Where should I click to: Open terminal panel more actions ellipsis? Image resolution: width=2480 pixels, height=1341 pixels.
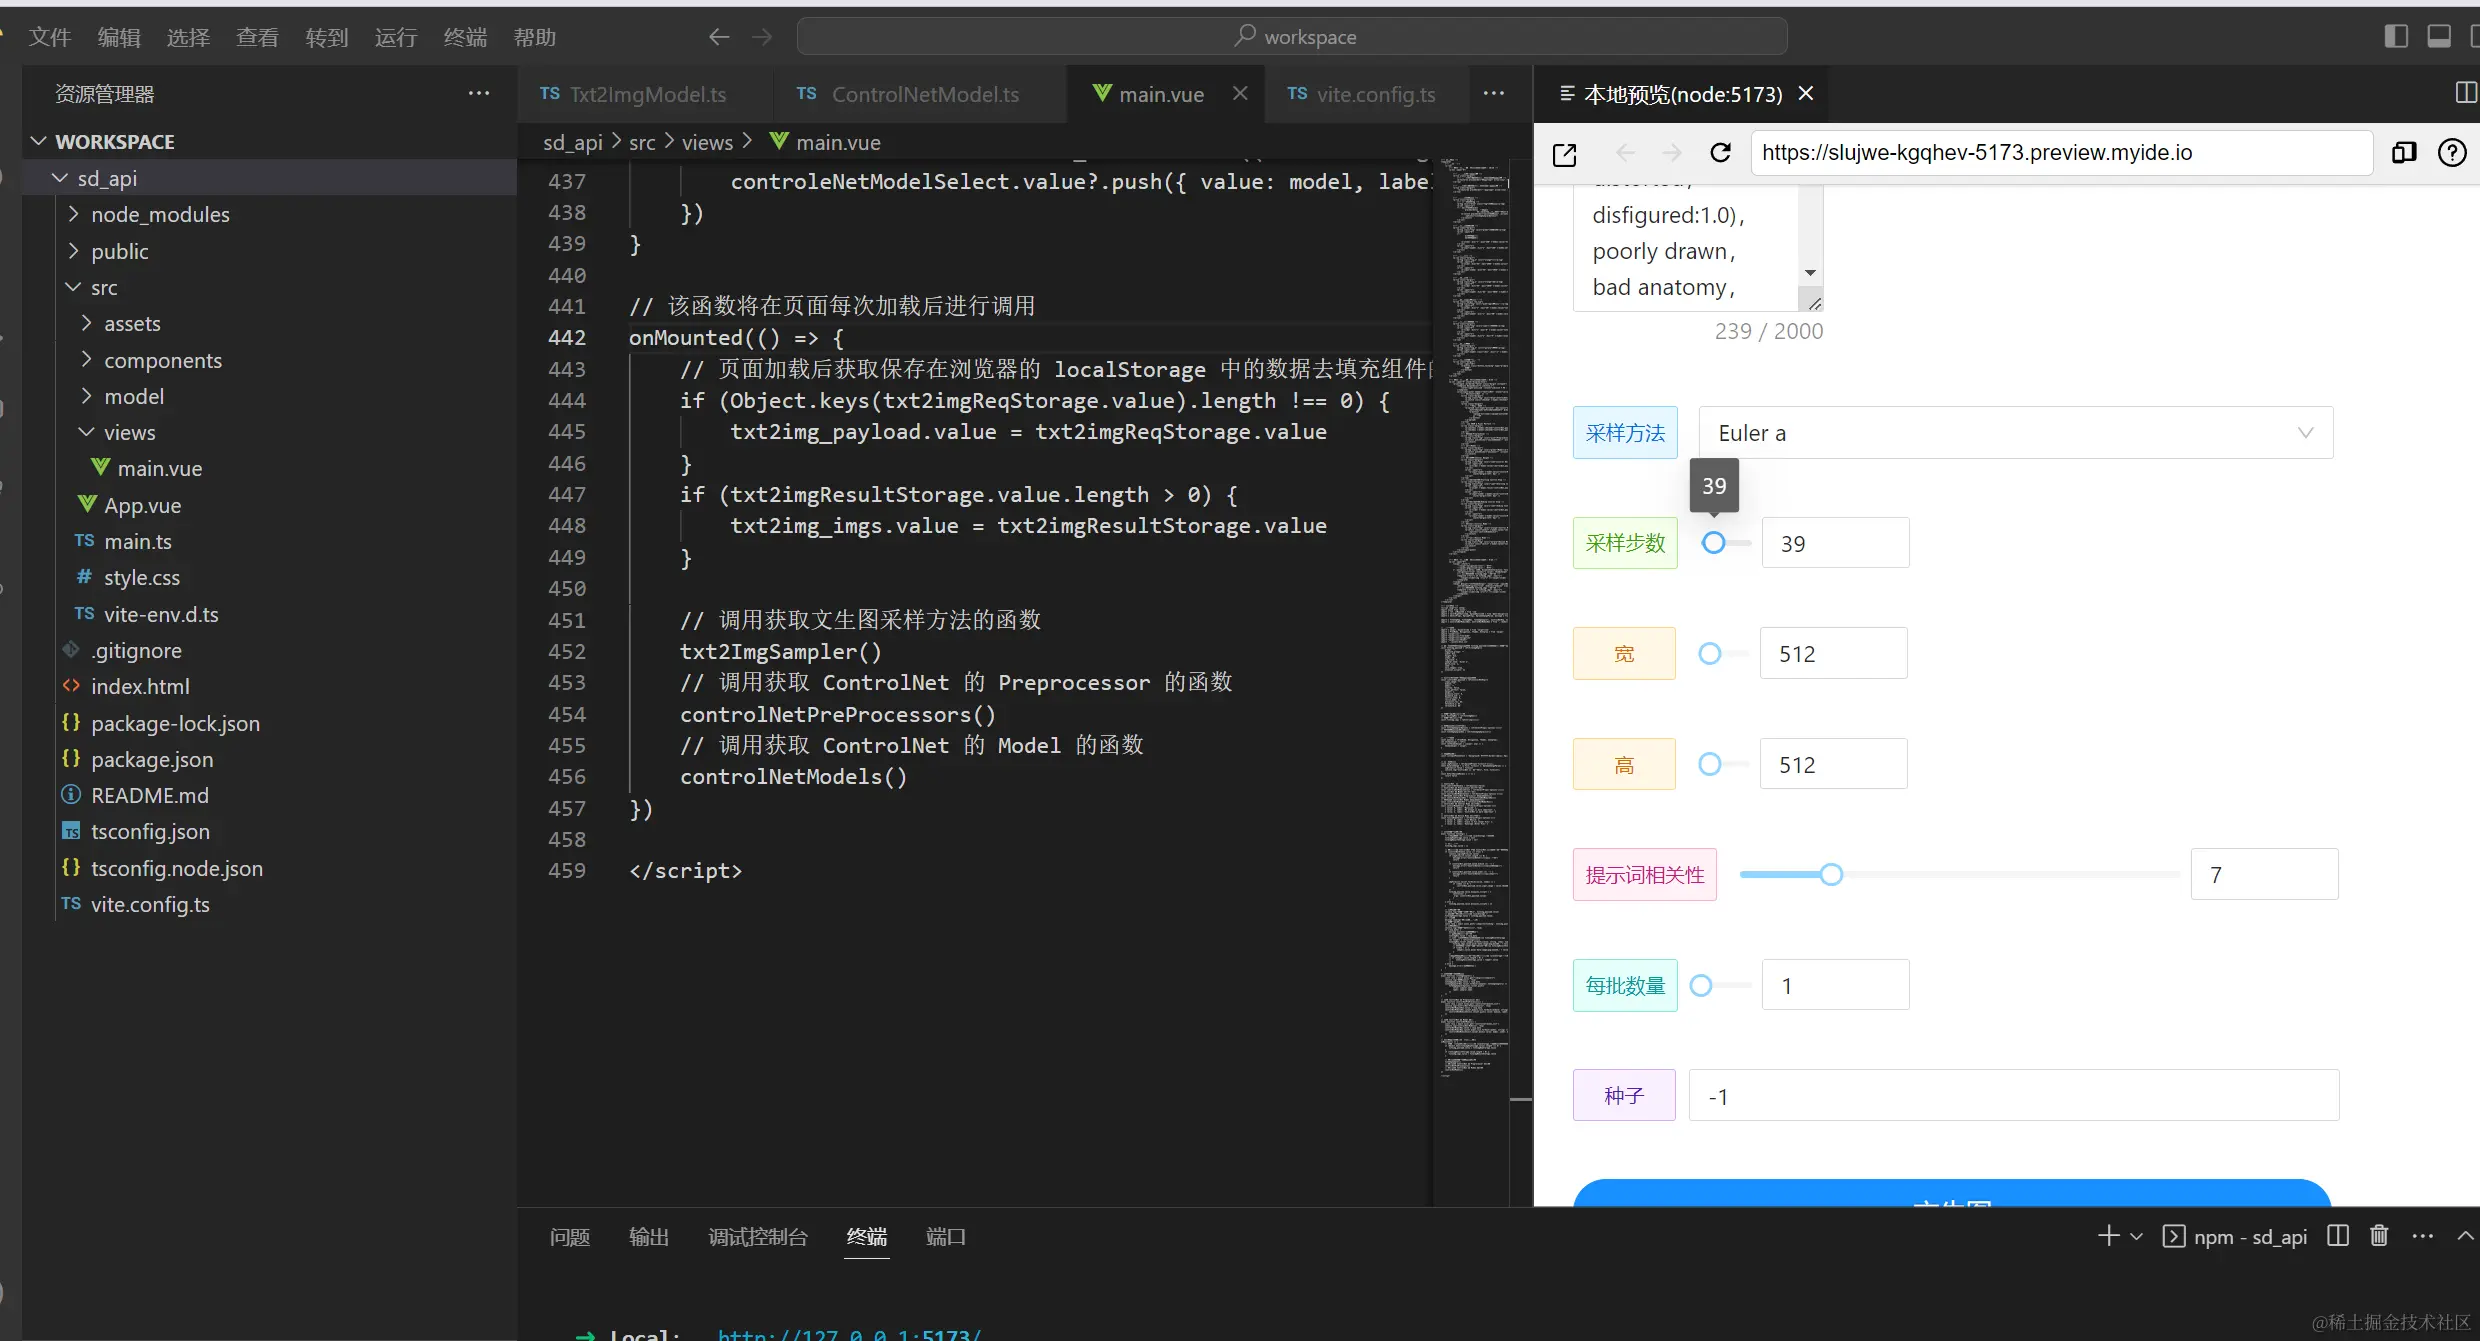tap(2422, 1236)
